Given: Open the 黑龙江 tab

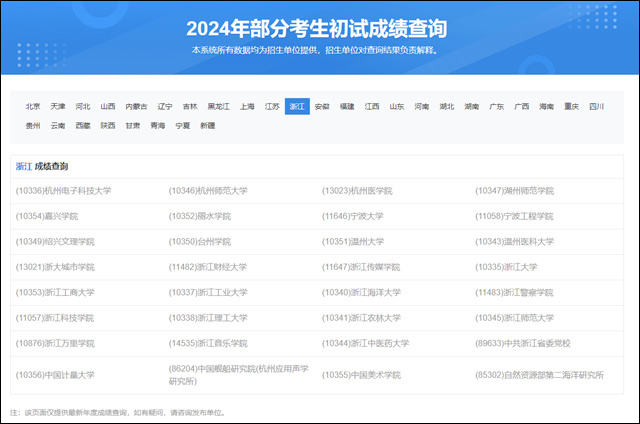Looking at the screenshot, I should (218, 107).
